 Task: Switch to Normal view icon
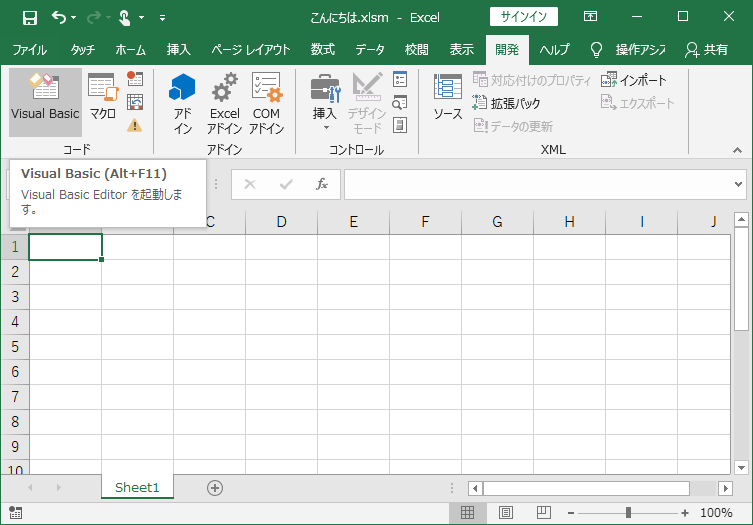point(467,513)
